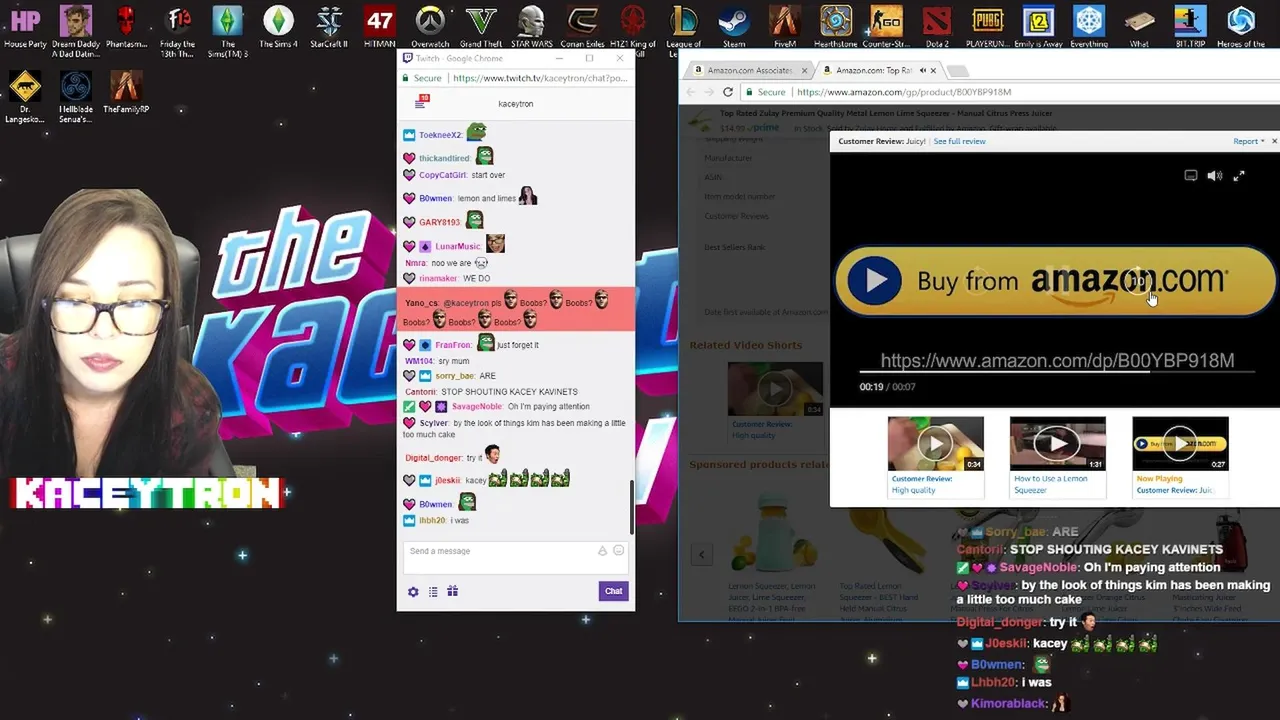1280x720 pixels.
Task: Open a new Chrome tab
Action: coord(957,71)
